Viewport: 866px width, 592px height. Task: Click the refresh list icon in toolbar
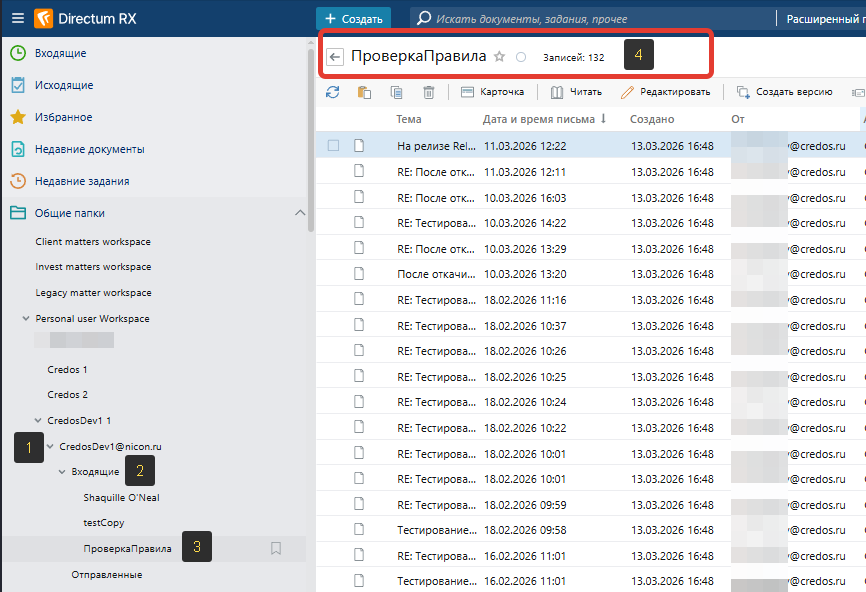333,92
